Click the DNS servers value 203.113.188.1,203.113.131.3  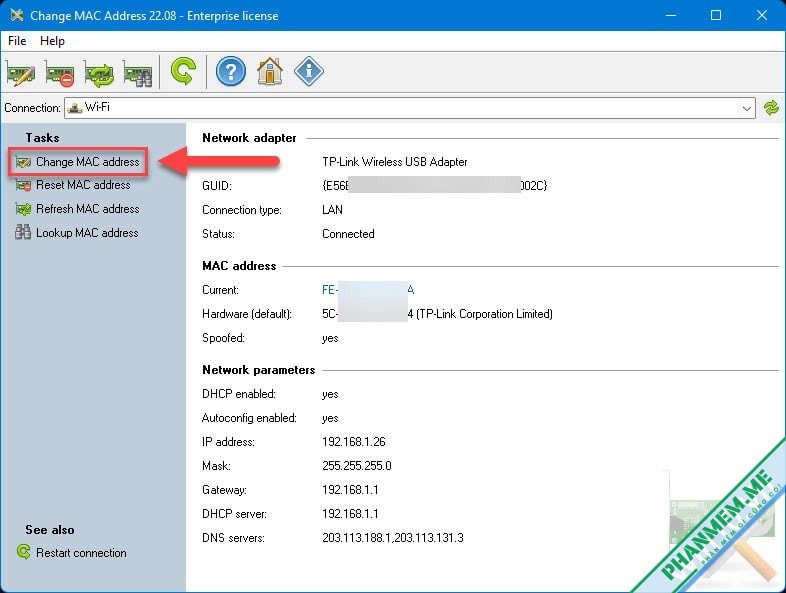392,538
